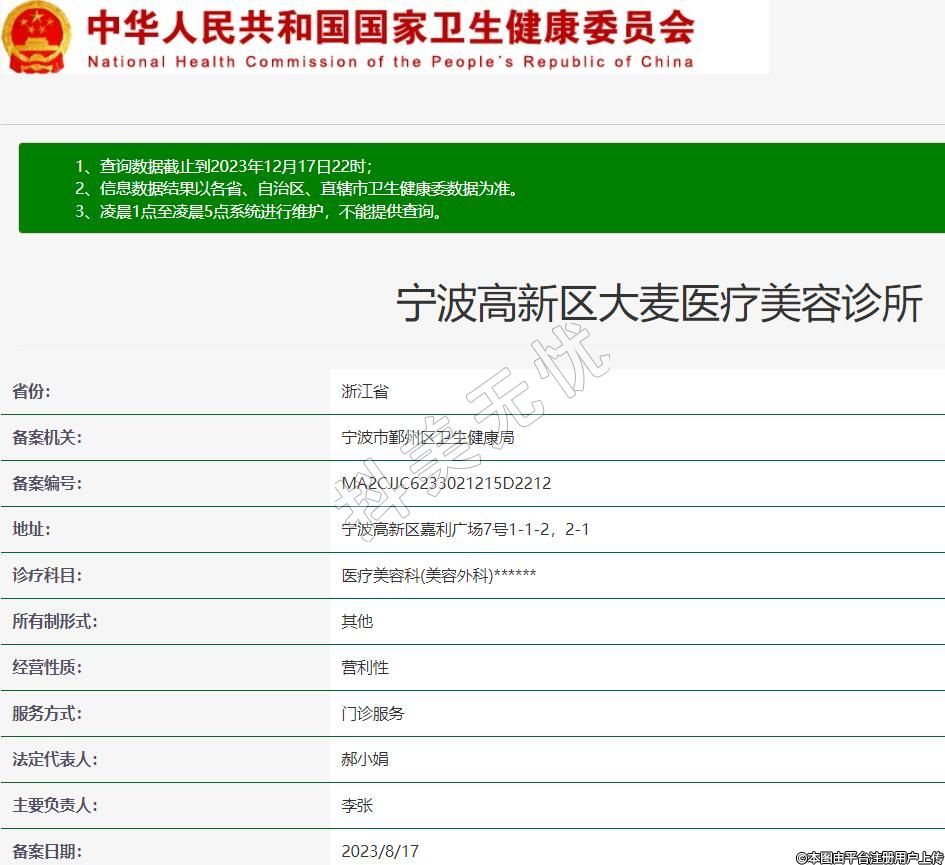Click the notice about 凌晨1点至凌晨5点 maintenance

click(259, 211)
